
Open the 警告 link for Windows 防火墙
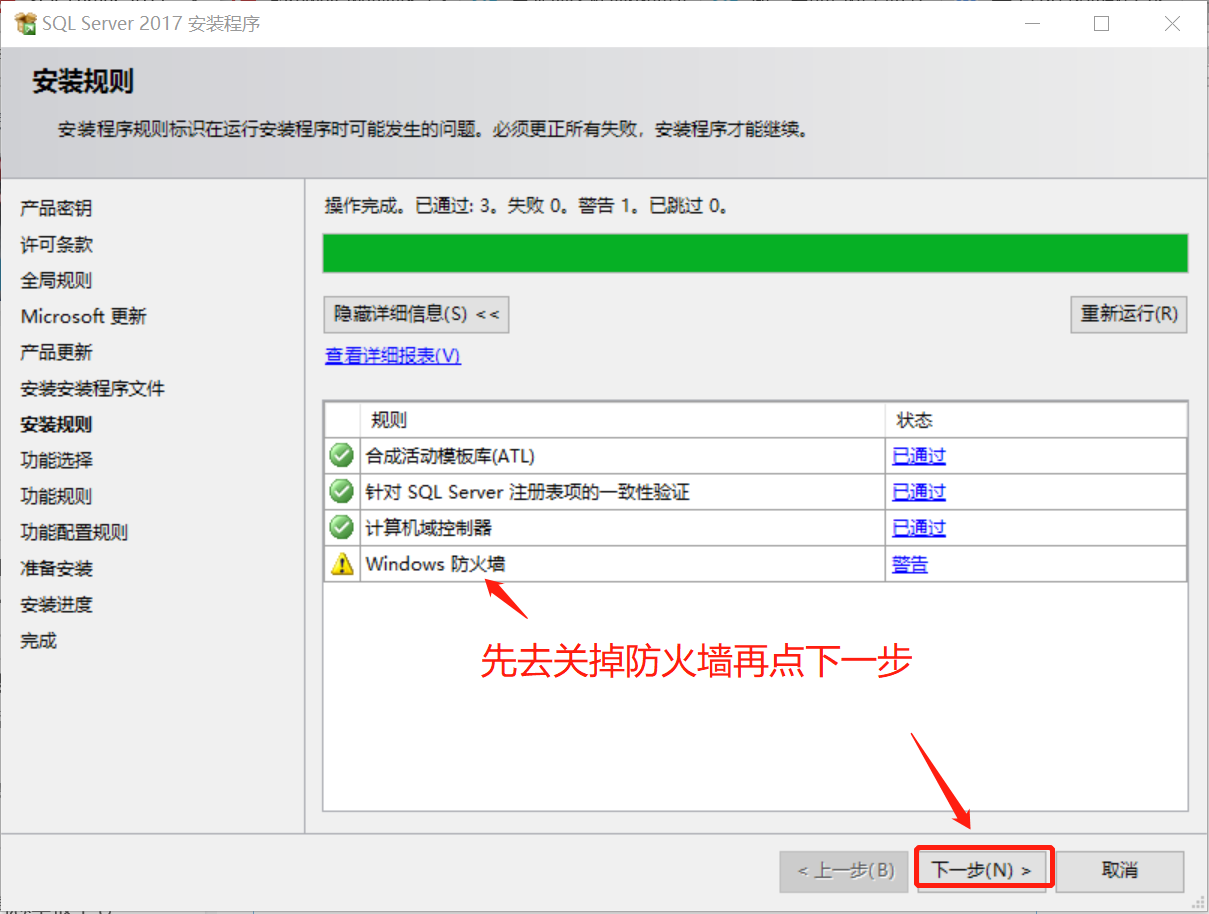click(910, 564)
